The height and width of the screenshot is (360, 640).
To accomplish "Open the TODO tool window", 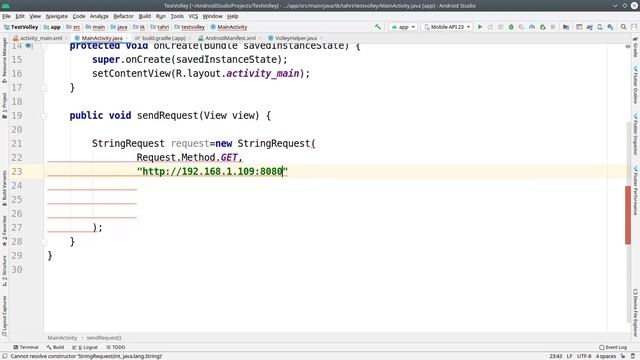I will 116,347.
